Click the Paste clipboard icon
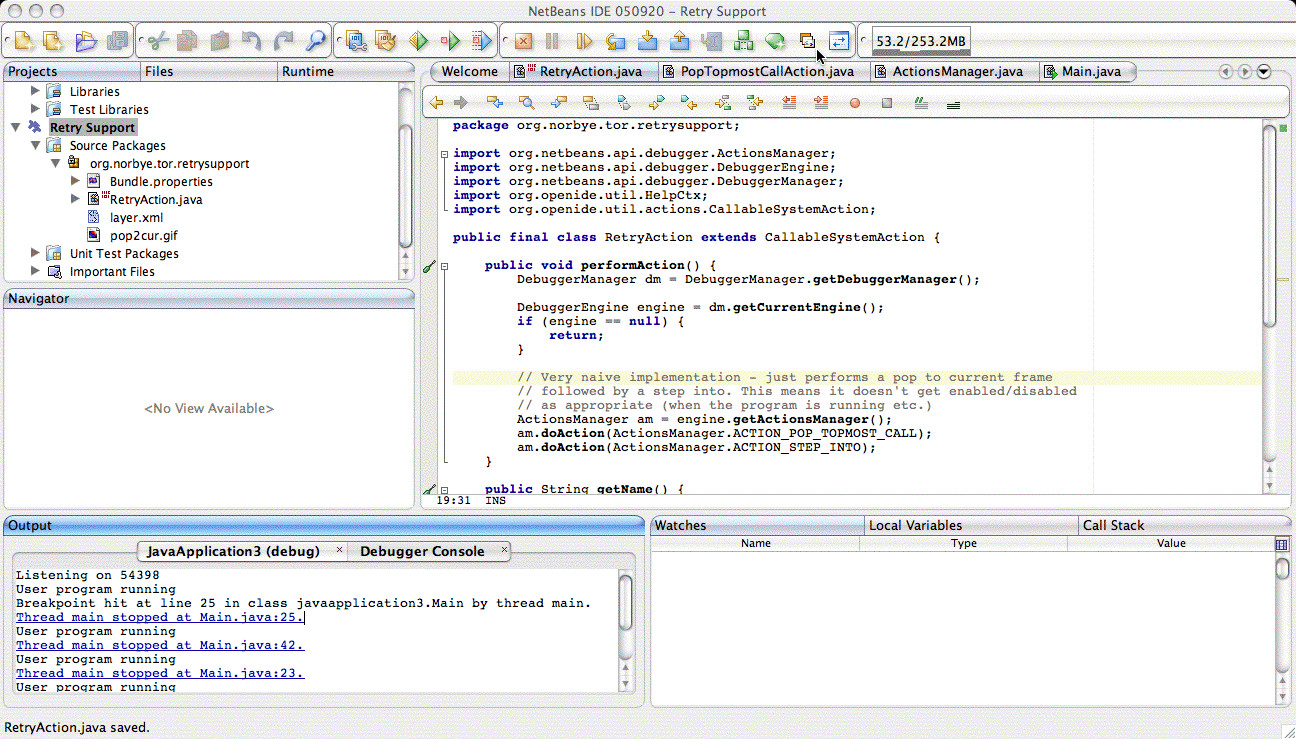The height and width of the screenshot is (739, 1296). coord(219,41)
